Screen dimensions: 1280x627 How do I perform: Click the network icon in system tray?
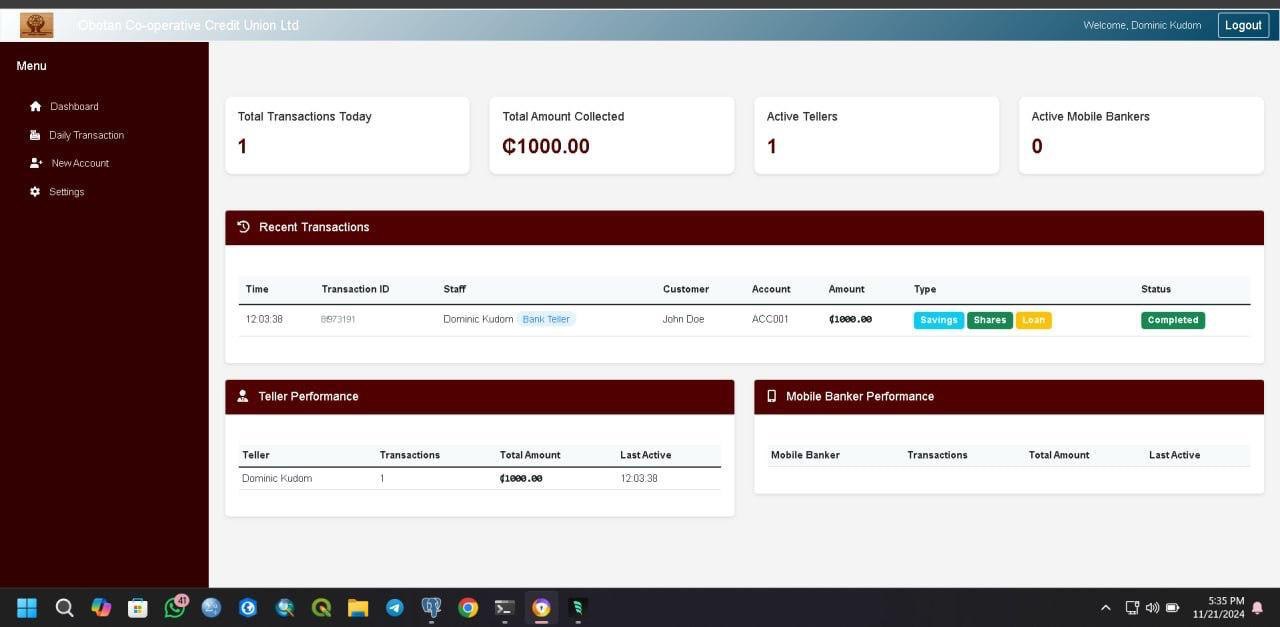click(1132, 607)
